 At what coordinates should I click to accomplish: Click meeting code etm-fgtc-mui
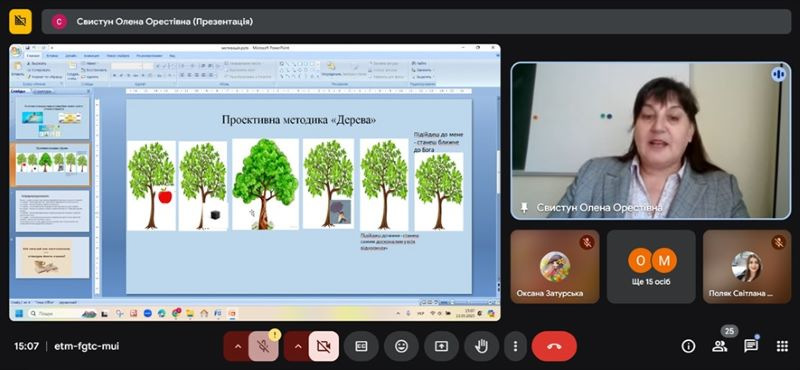click(x=87, y=347)
